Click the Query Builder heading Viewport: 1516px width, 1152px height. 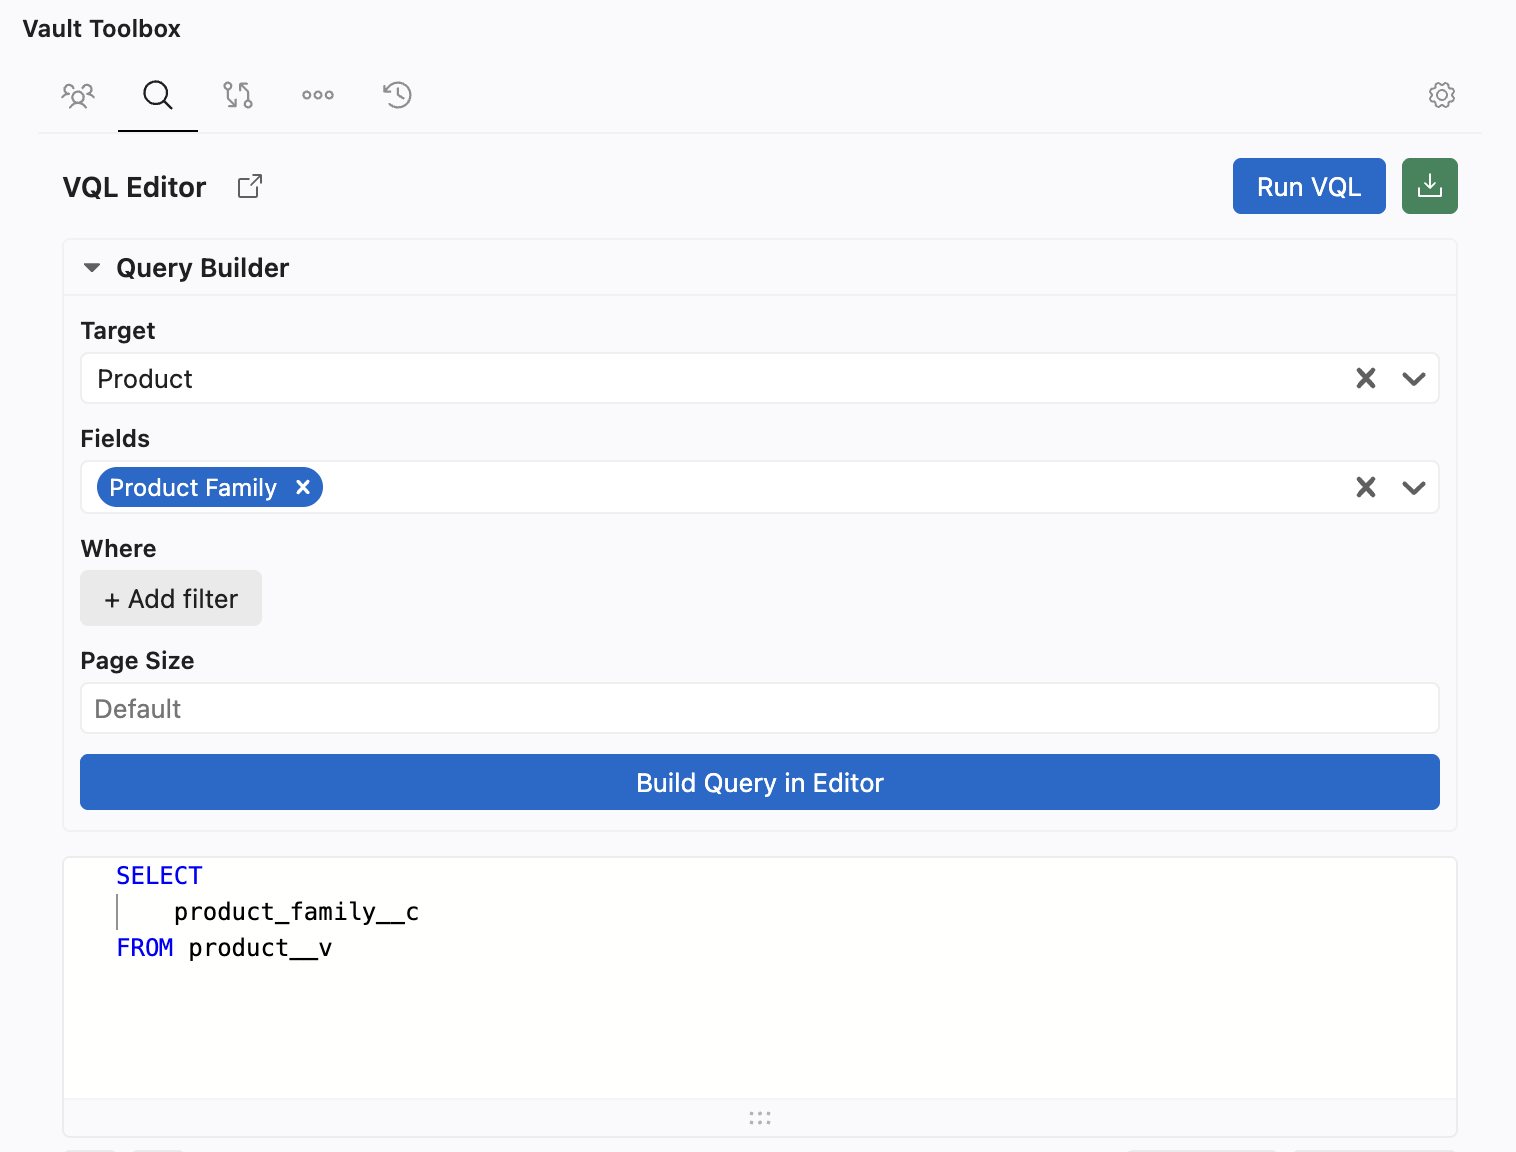click(x=203, y=268)
